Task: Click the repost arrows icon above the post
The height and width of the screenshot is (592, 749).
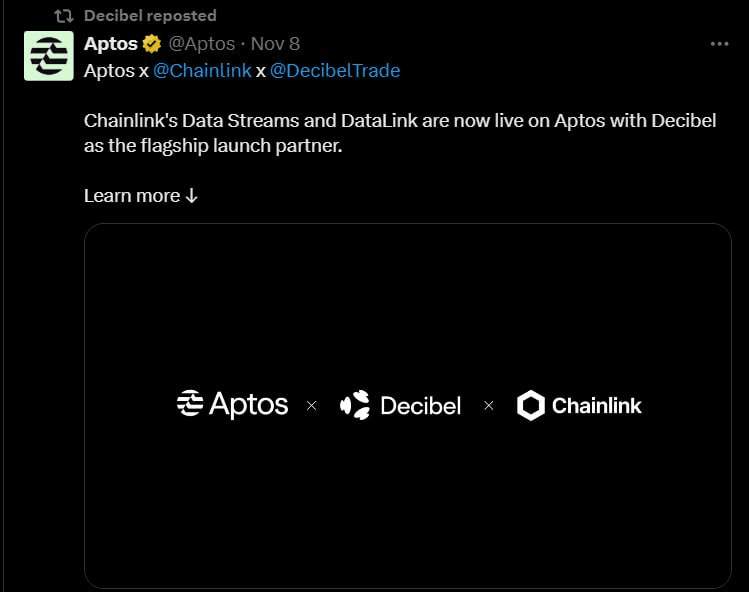Action: coord(63,16)
